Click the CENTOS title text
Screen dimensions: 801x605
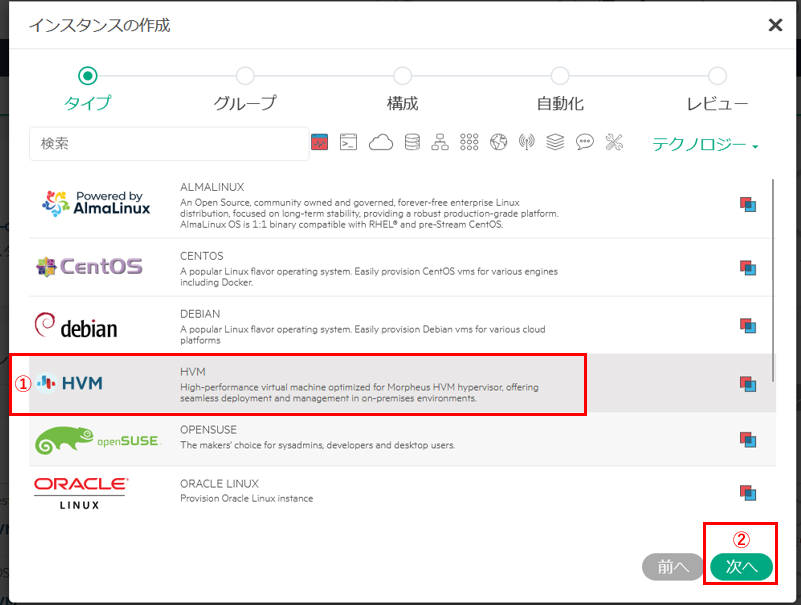click(x=202, y=256)
